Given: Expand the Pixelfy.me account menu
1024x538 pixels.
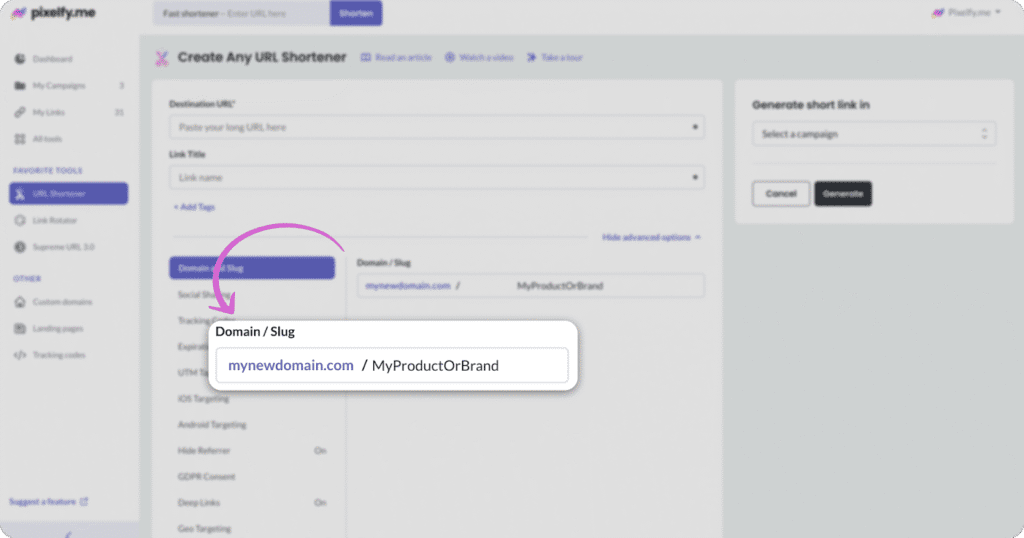Looking at the screenshot, I should pos(965,13).
